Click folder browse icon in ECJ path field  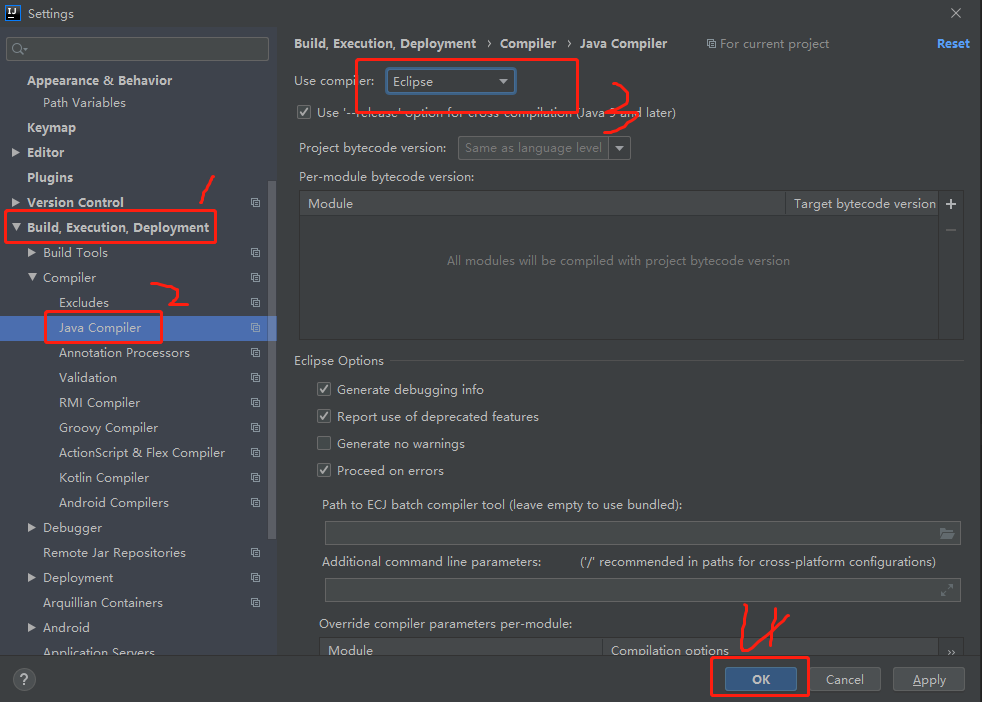pyautogui.click(x=947, y=533)
